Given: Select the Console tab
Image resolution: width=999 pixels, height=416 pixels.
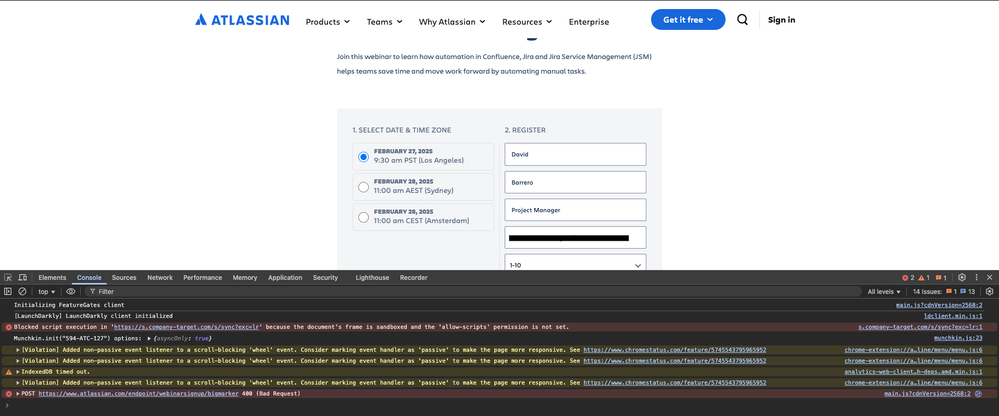Looking at the screenshot, I should coord(89,278).
